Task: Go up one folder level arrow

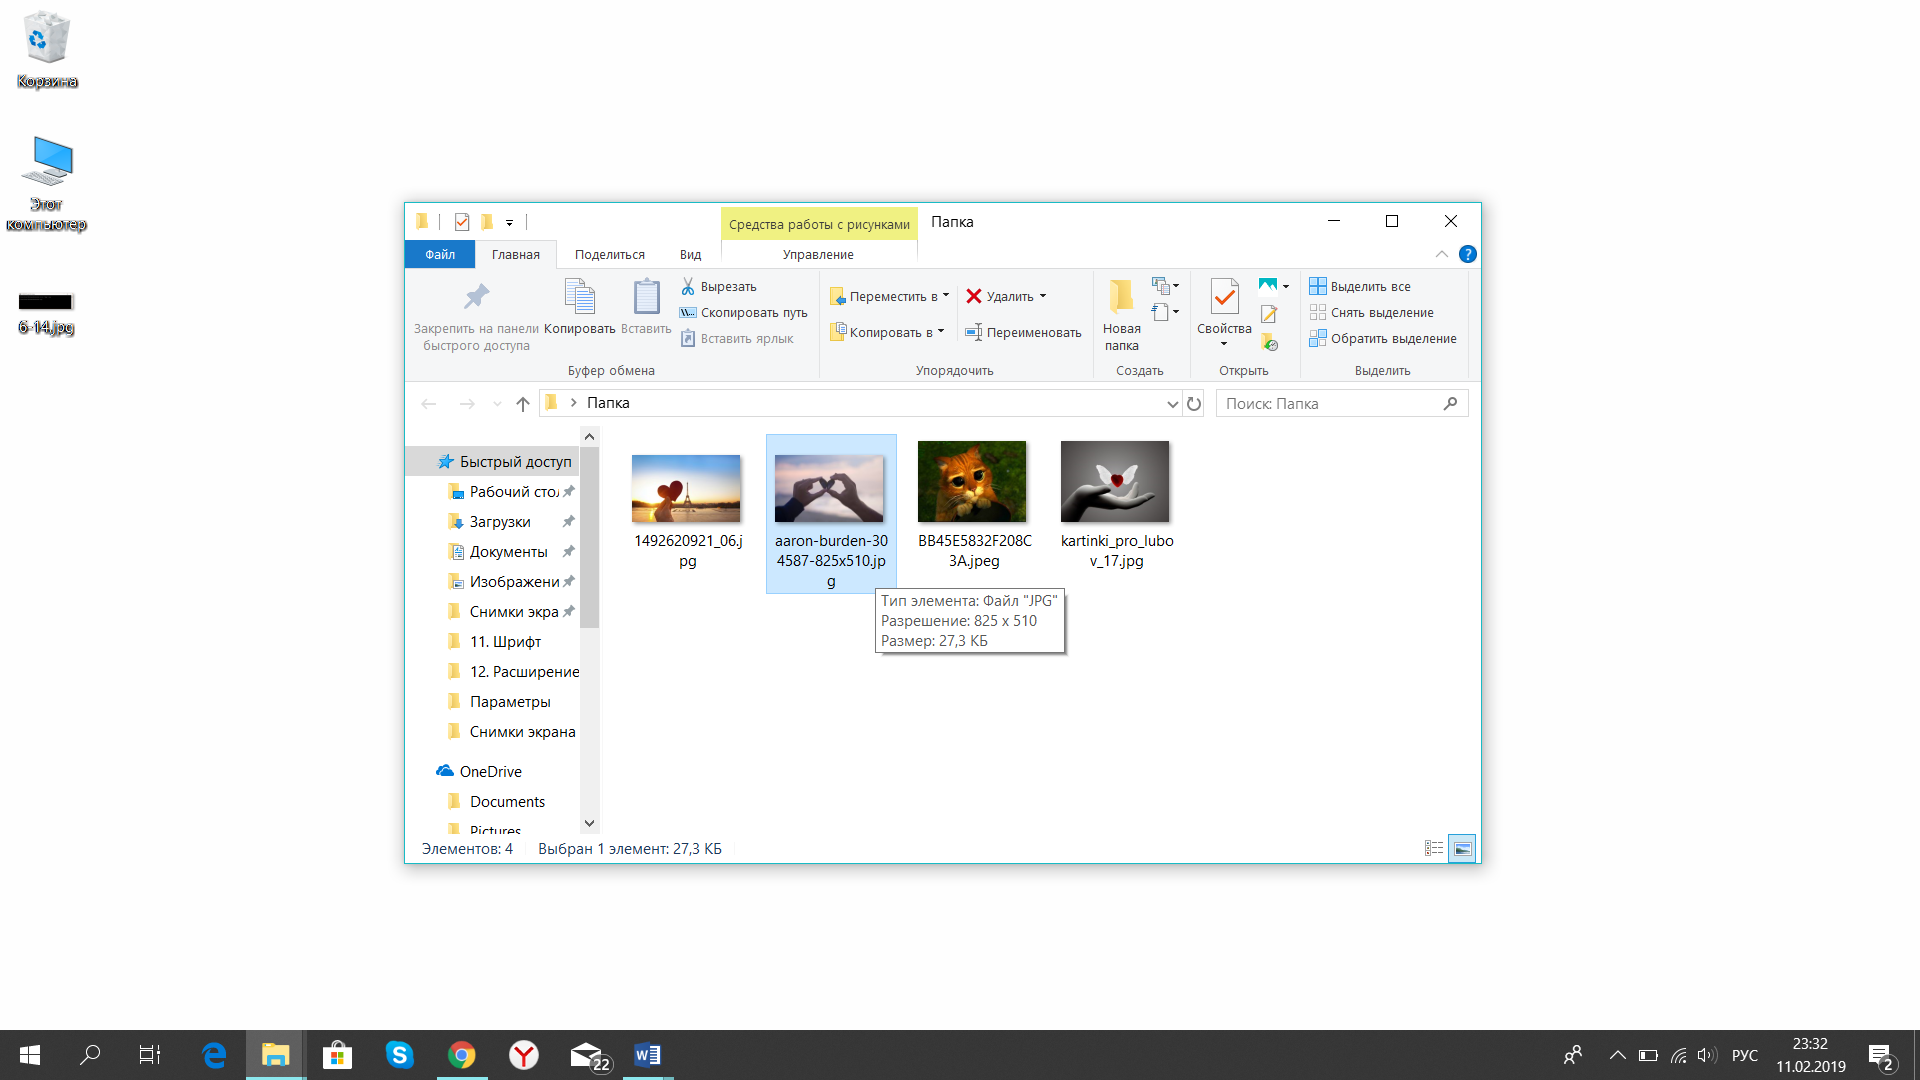Action: point(522,403)
